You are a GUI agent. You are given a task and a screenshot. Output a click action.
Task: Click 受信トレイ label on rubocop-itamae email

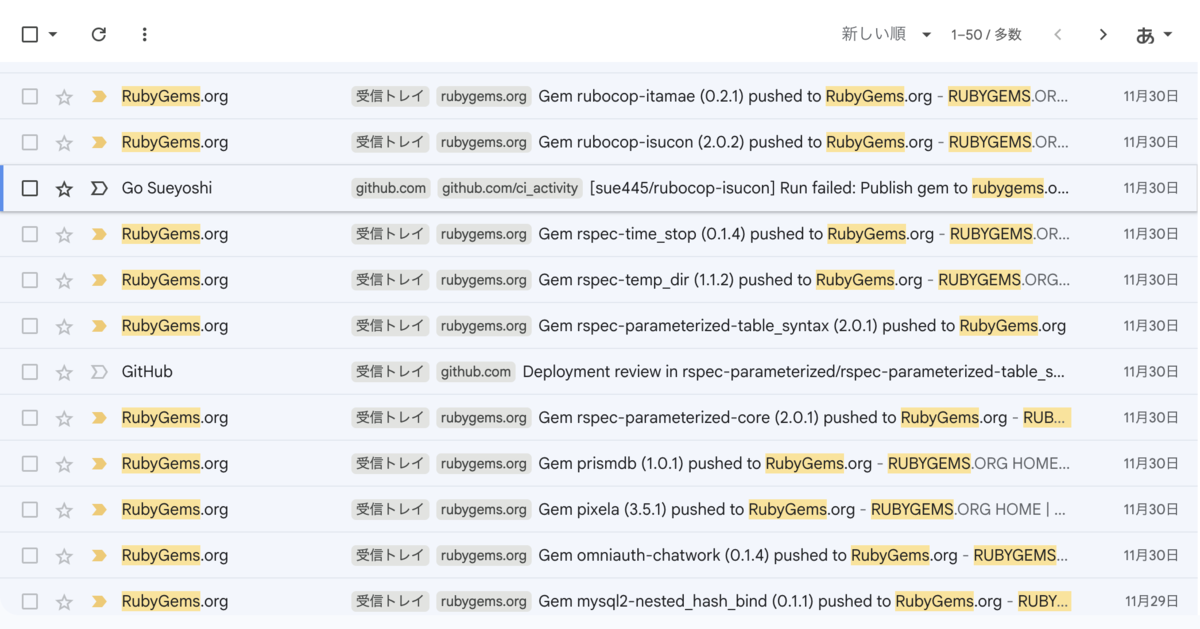pos(390,97)
